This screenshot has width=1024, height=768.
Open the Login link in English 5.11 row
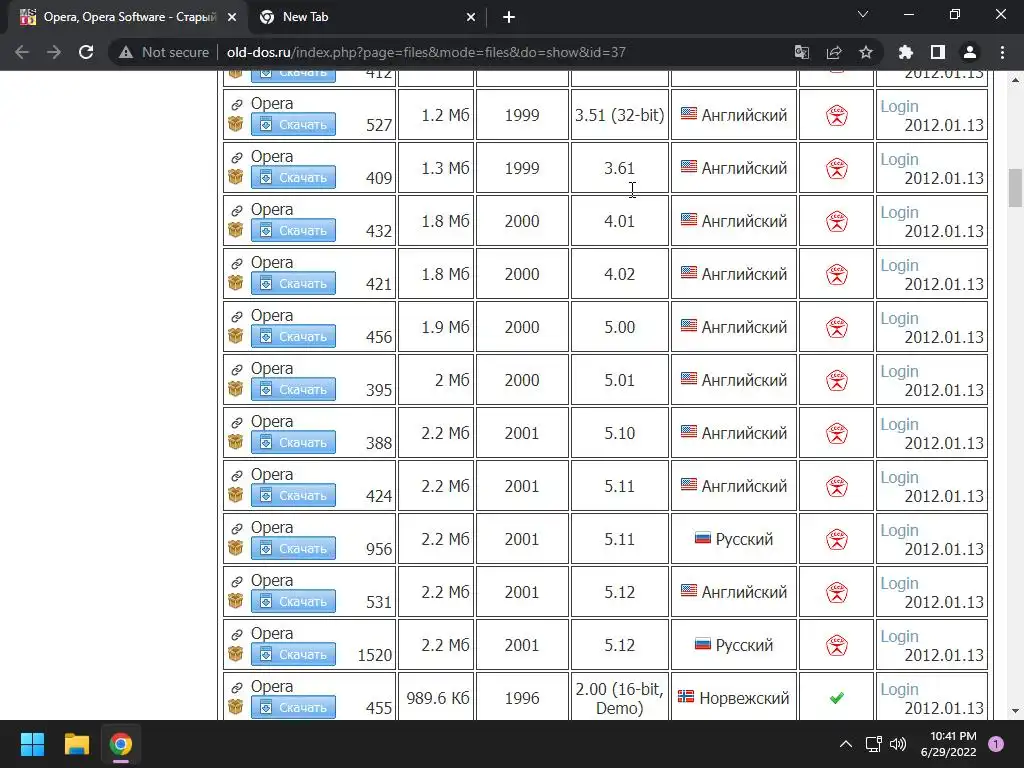coord(899,477)
